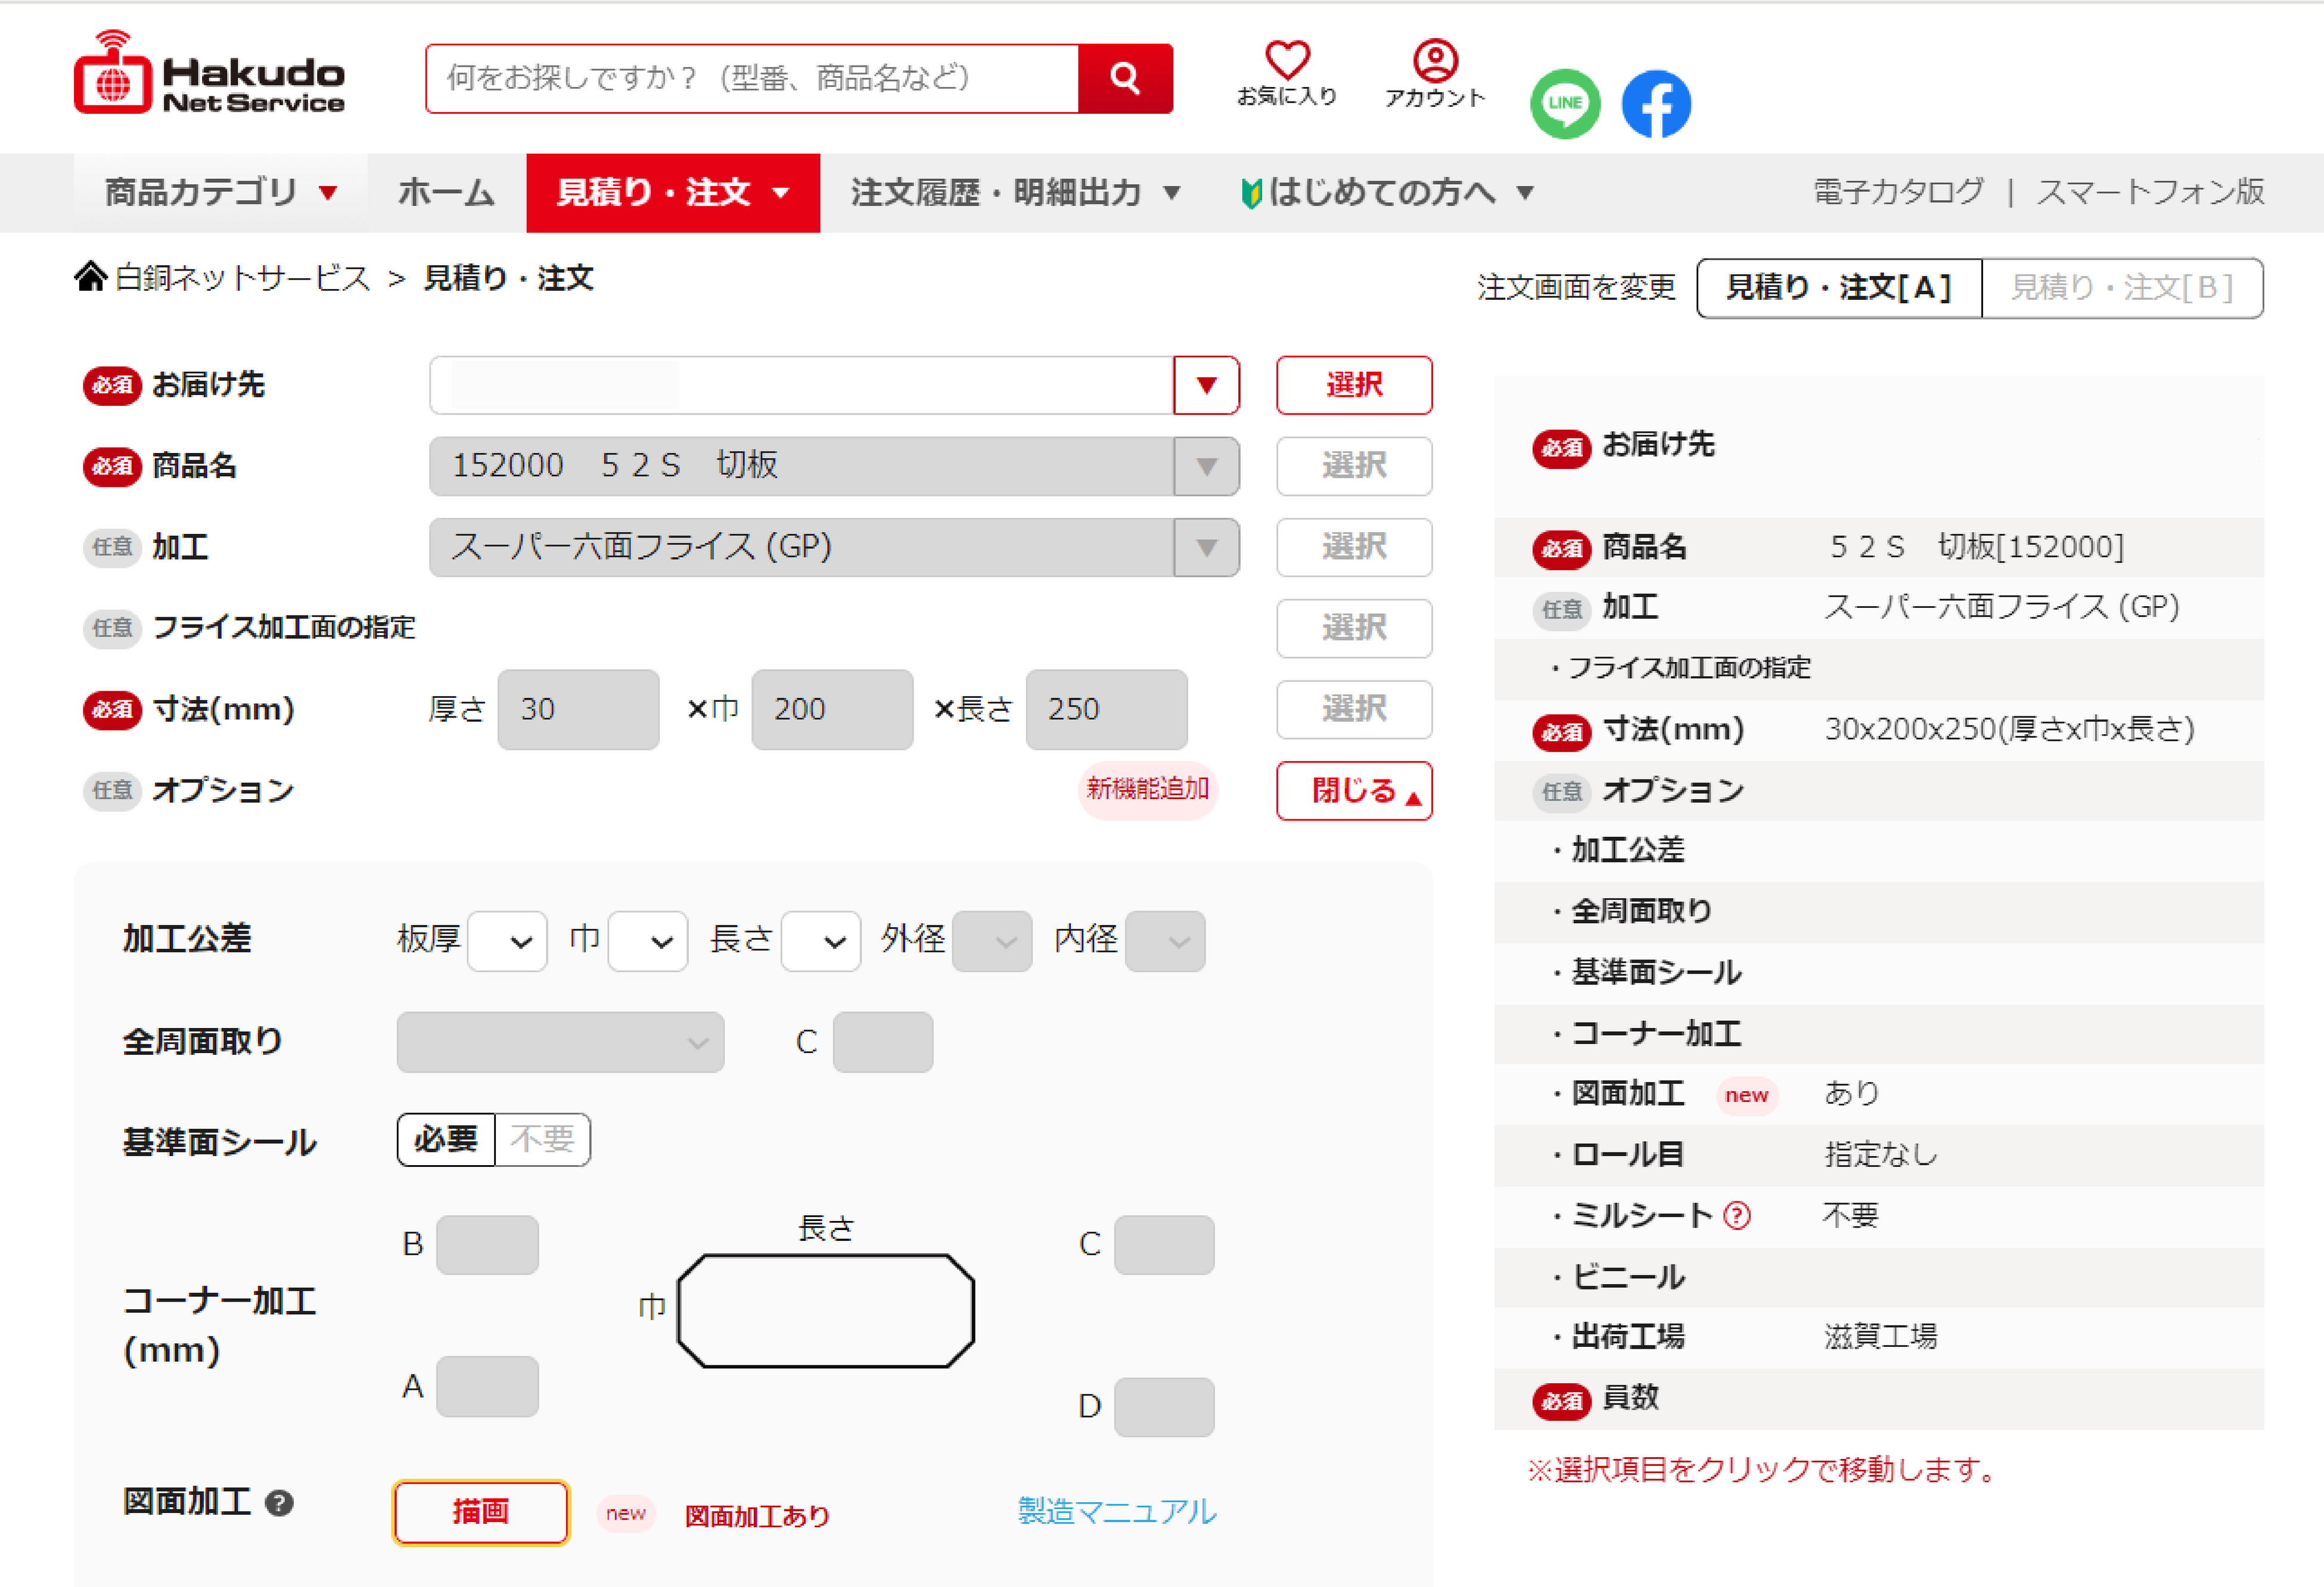
Task: Switch to 見積り・注文[B] order screen
Action: tap(2121, 288)
